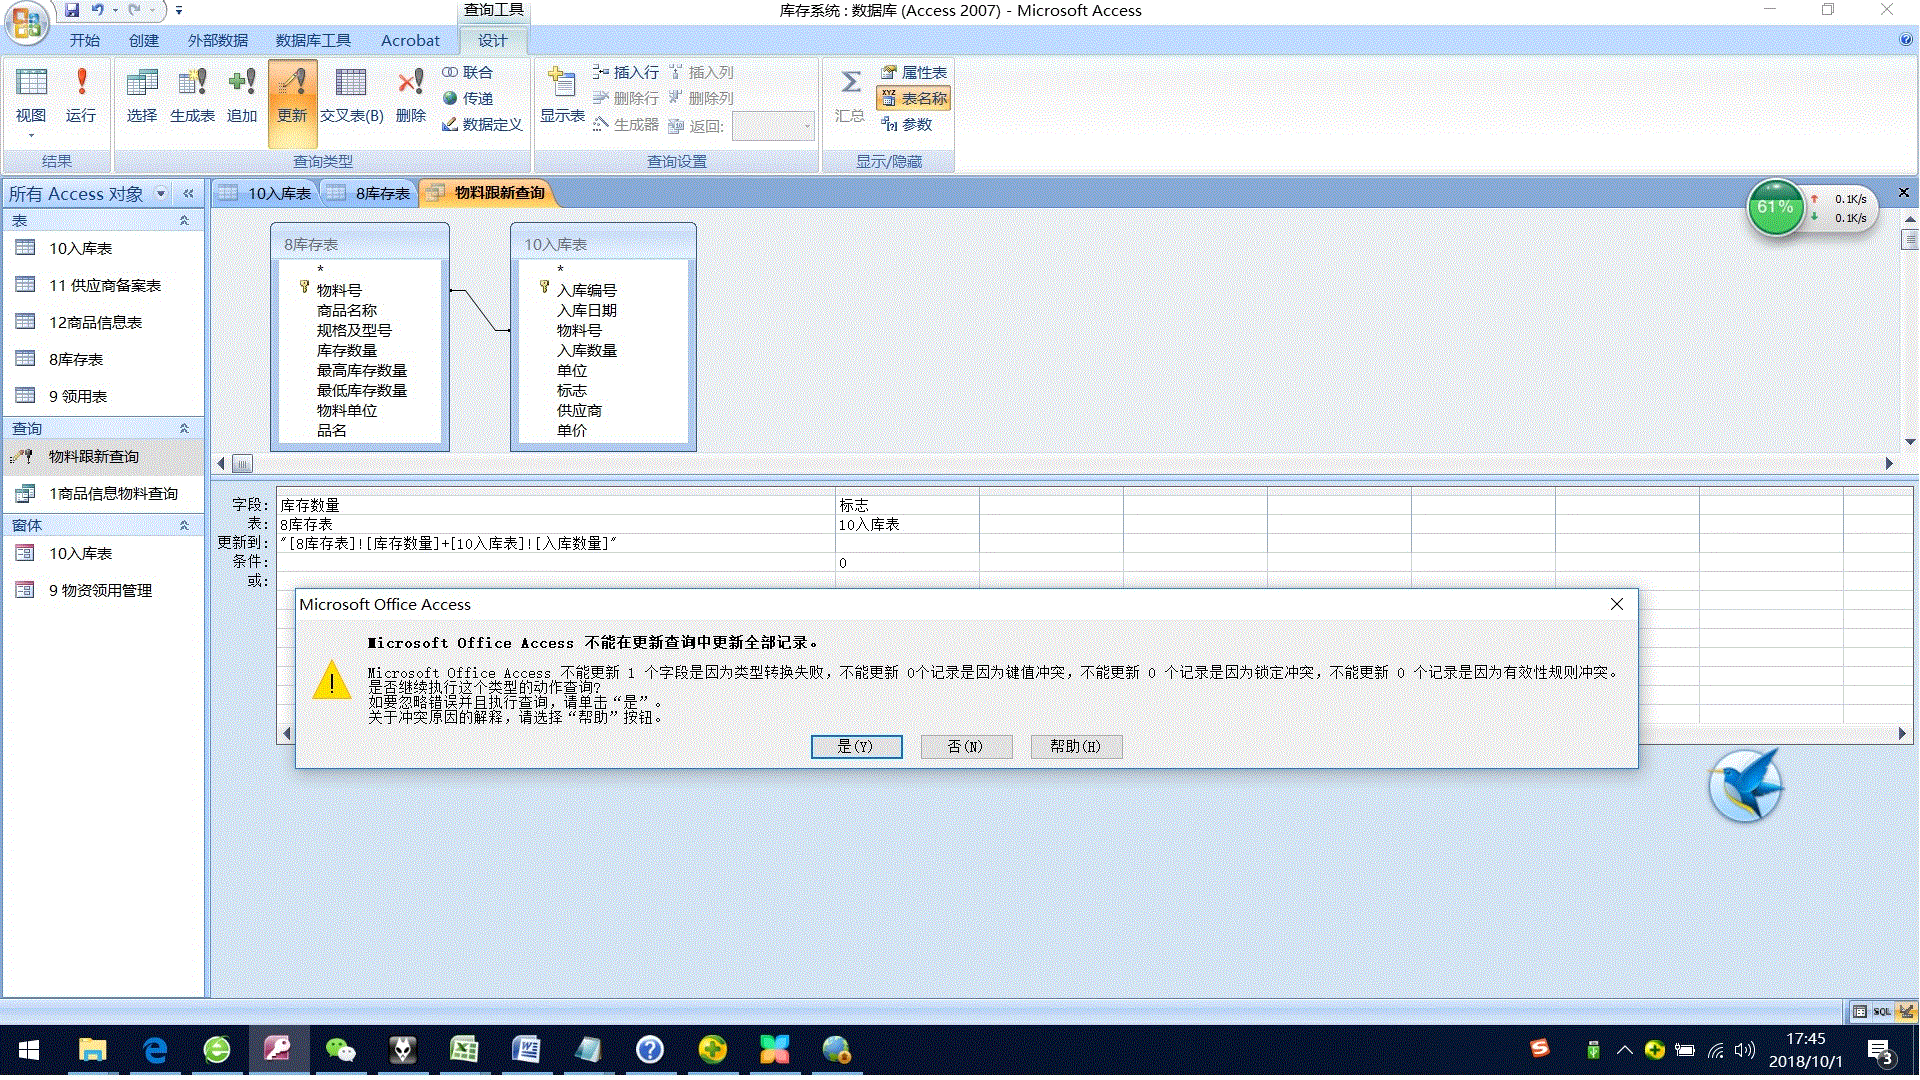The height and width of the screenshot is (1080, 1920).
Task: Toggle the Update query type button
Action: click(x=292, y=103)
